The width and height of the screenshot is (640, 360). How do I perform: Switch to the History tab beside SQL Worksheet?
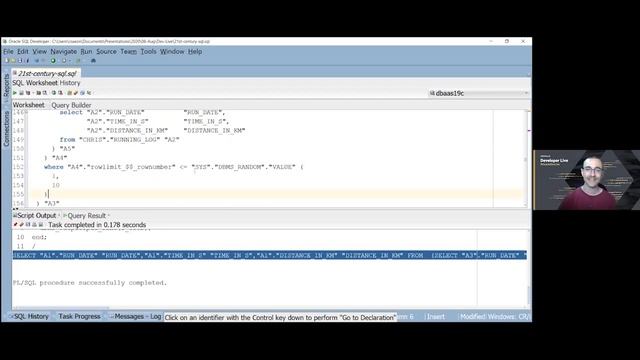pos(70,83)
